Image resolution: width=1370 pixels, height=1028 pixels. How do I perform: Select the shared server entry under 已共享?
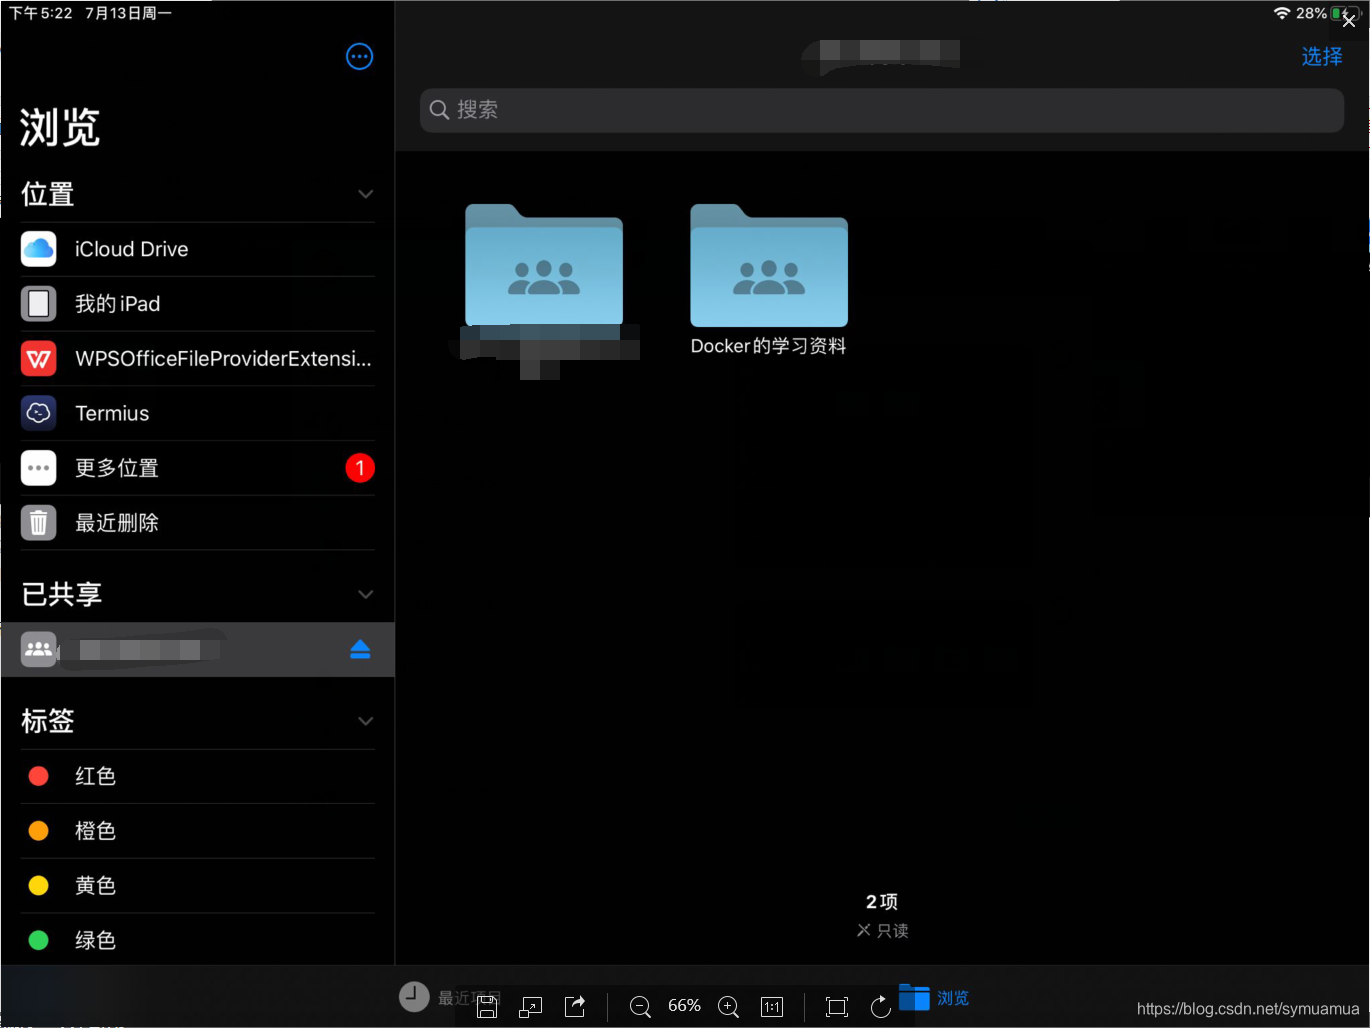[x=198, y=650]
